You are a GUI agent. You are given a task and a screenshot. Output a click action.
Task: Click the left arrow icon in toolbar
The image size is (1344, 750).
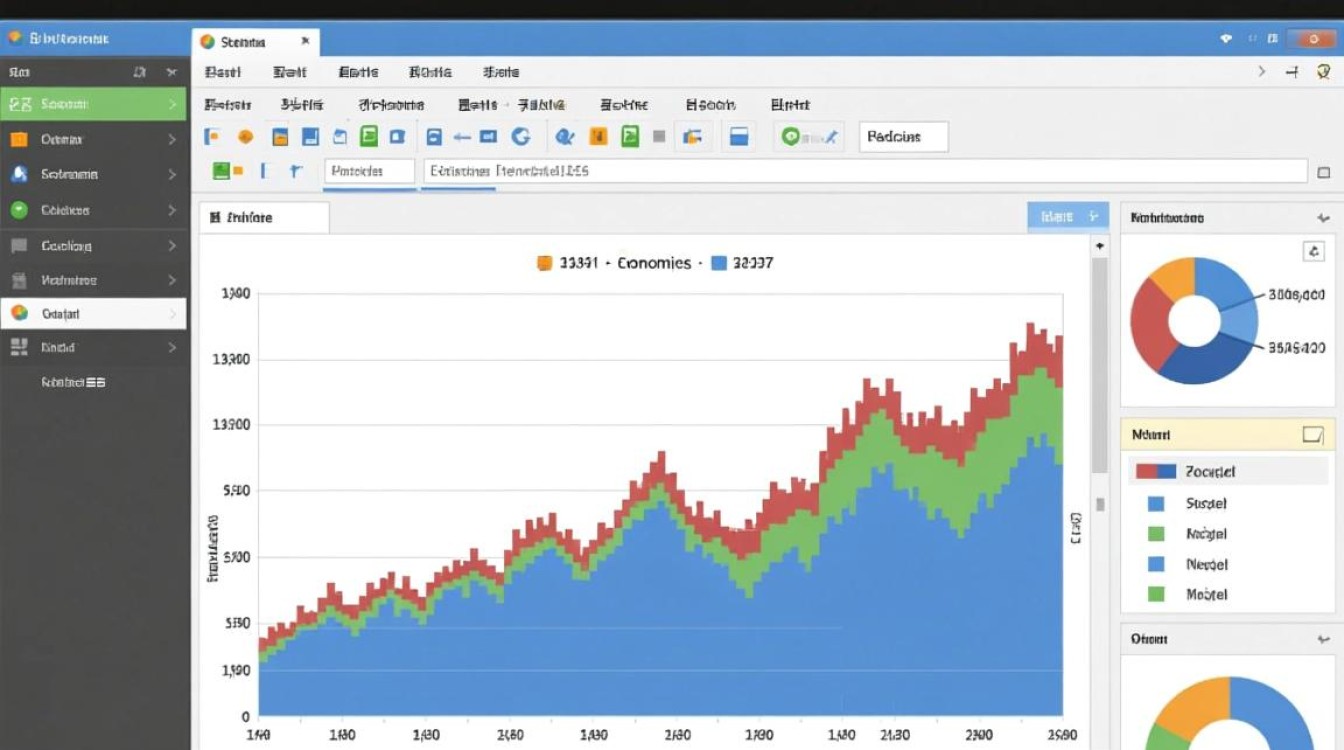[x=462, y=137]
